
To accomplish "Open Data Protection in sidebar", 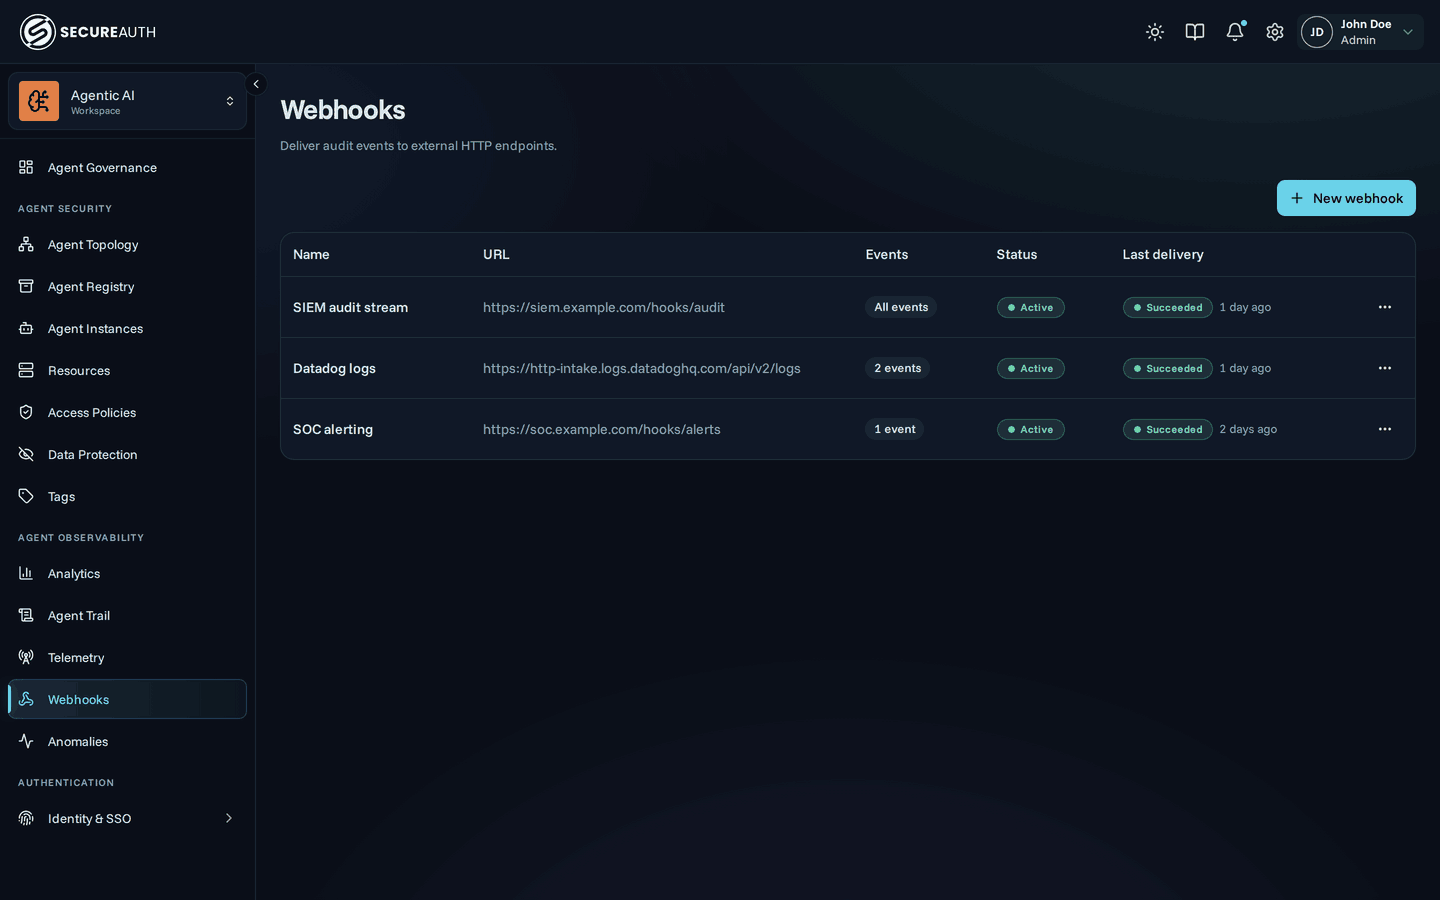I will pyautogui.click(x=127, y=454).
